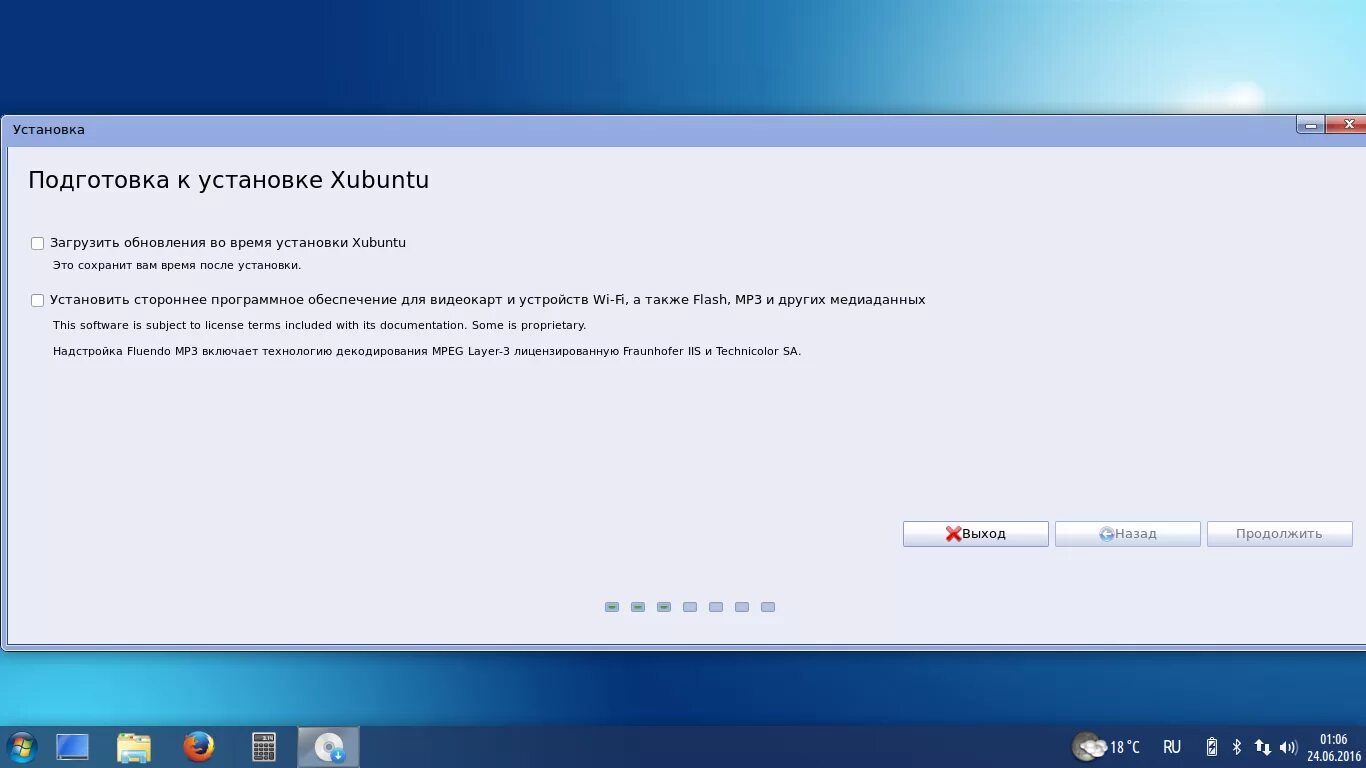
Task: Click the Продолжить button
Action: [x=1279, y=534]
